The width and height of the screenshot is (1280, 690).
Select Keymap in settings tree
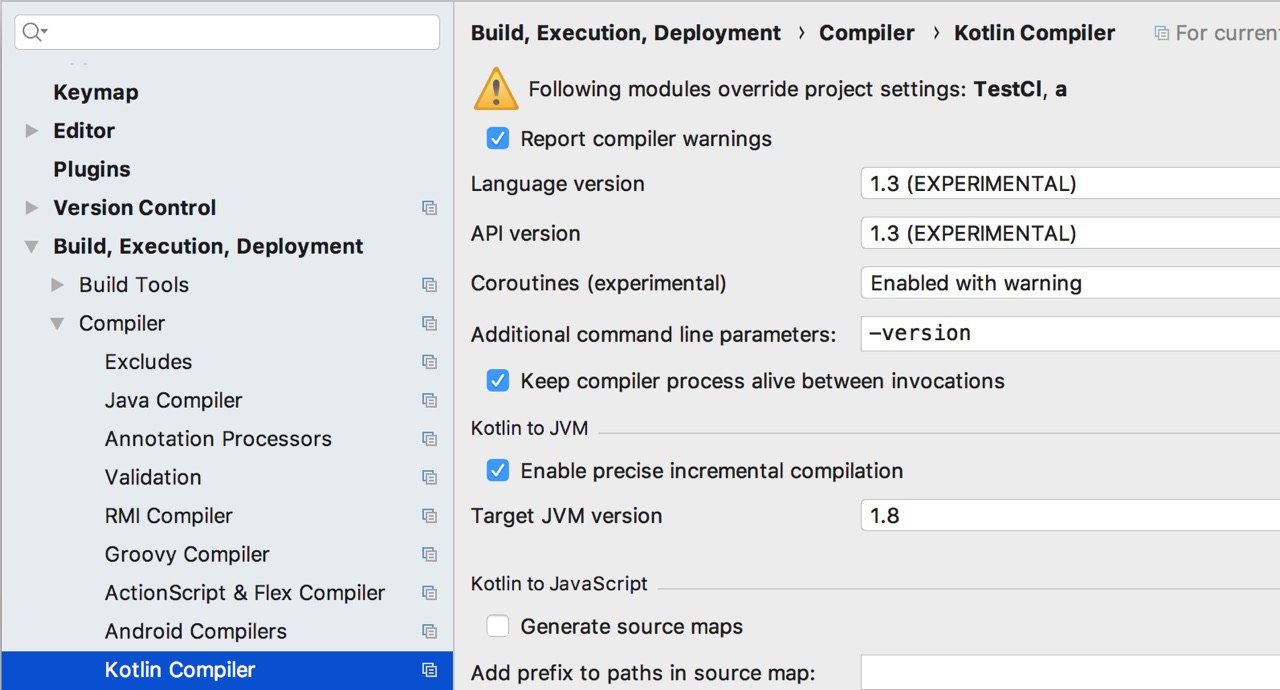[96, 92]
